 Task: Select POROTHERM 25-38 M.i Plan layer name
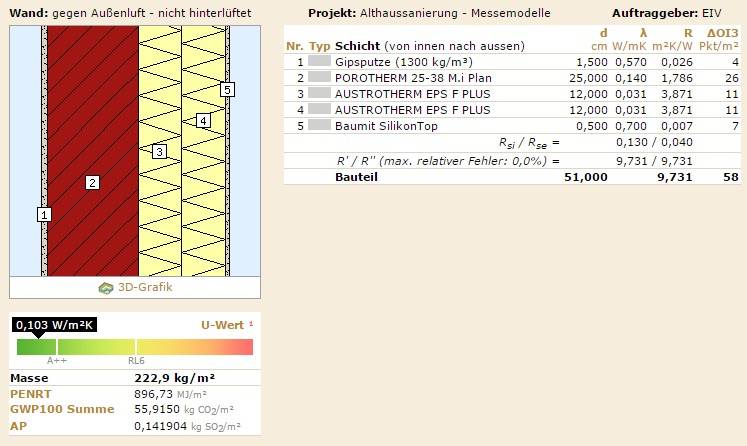click(413, 78)
